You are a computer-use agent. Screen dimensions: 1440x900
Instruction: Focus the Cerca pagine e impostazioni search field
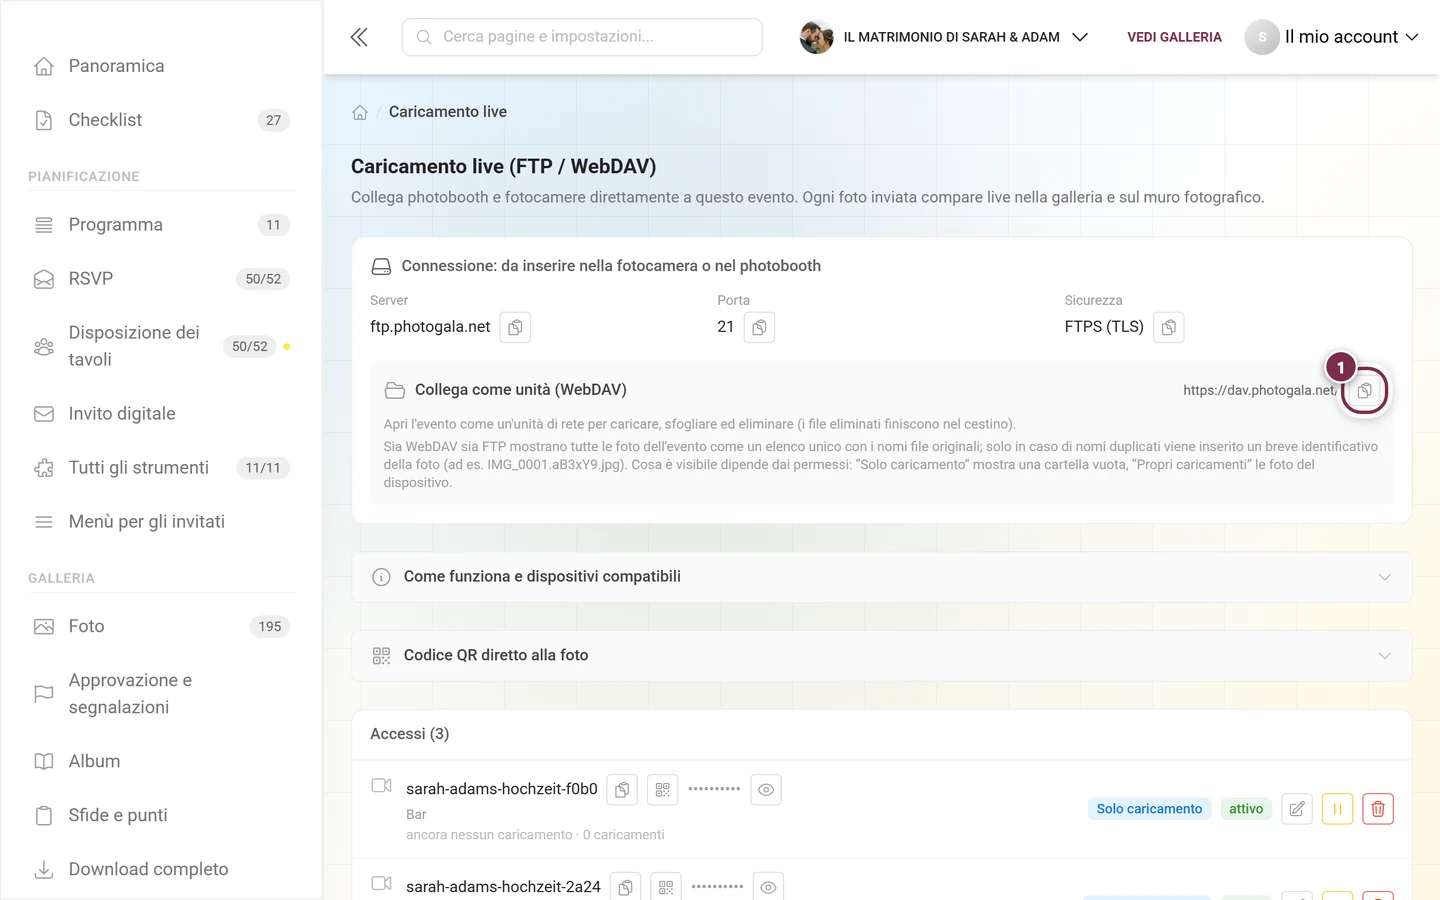[x=582, y=37]
